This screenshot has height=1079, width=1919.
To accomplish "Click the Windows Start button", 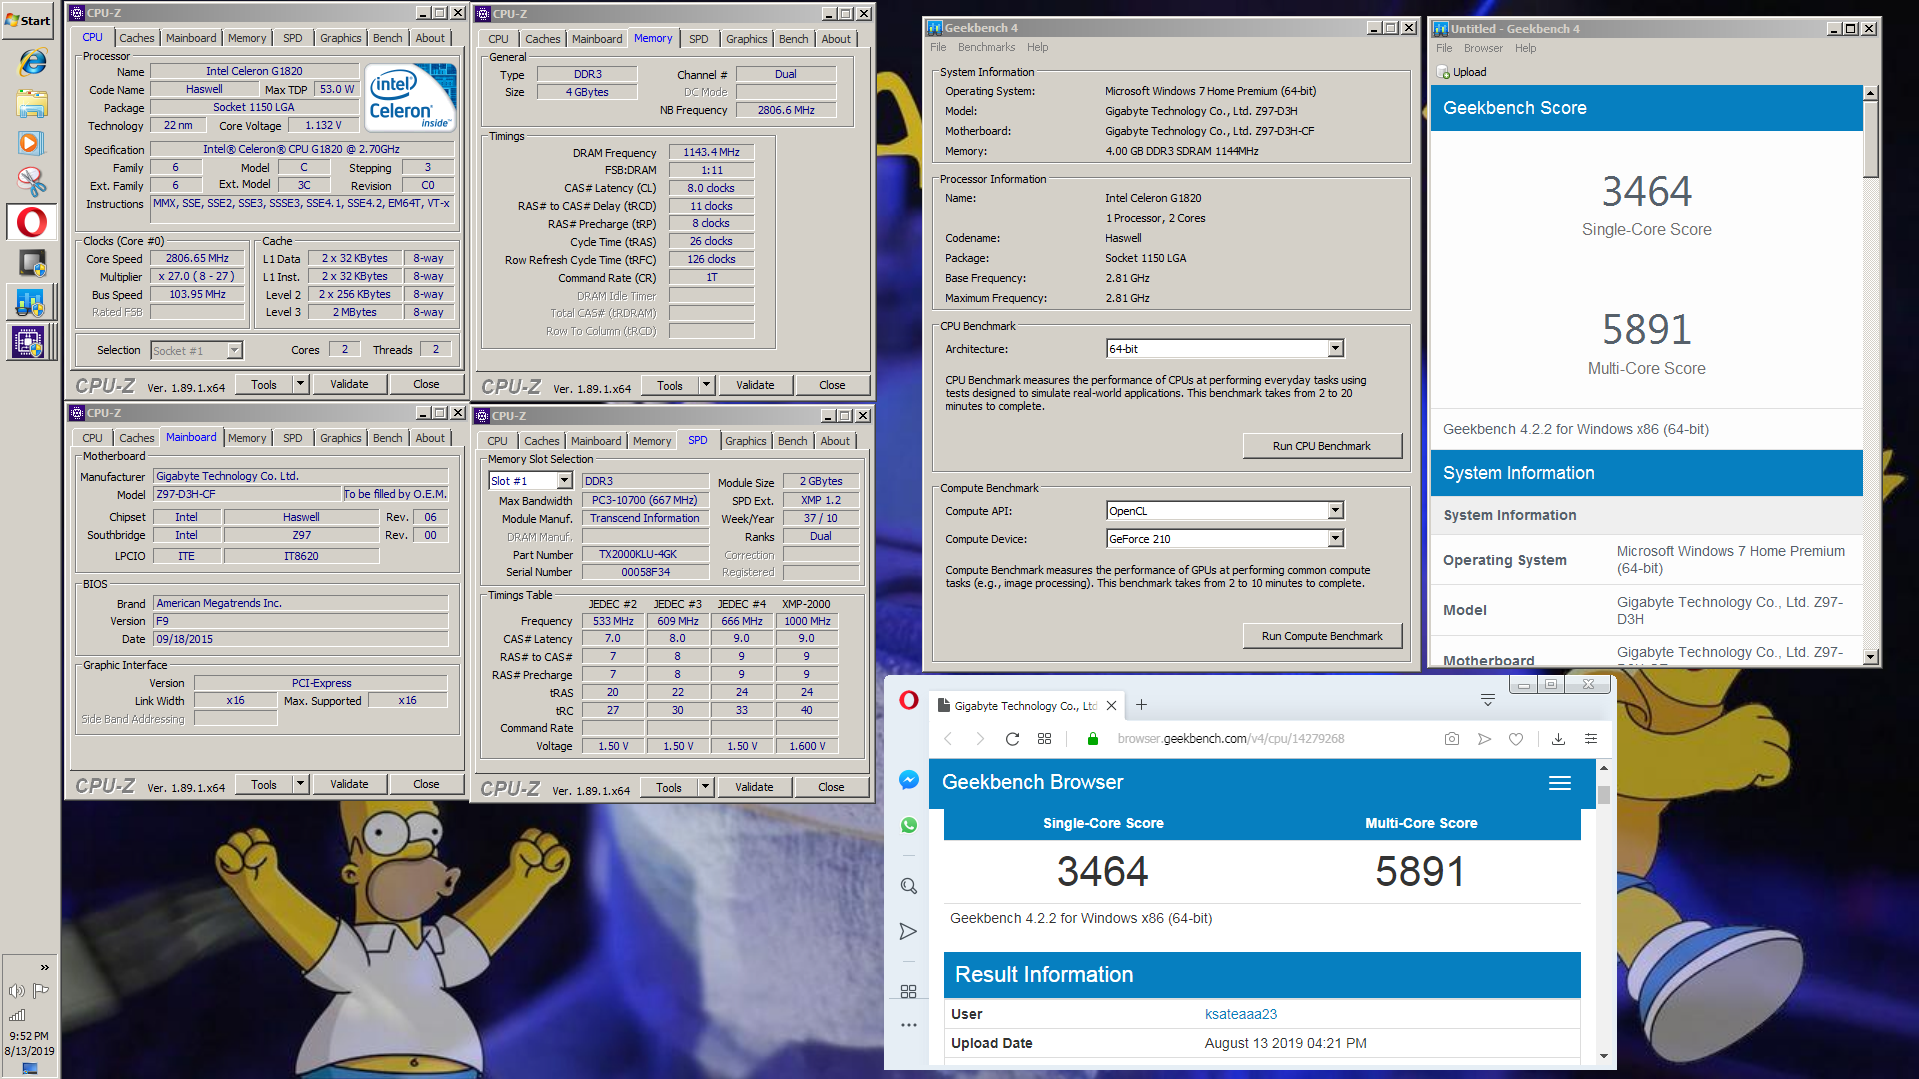I will tap(29, 20).
